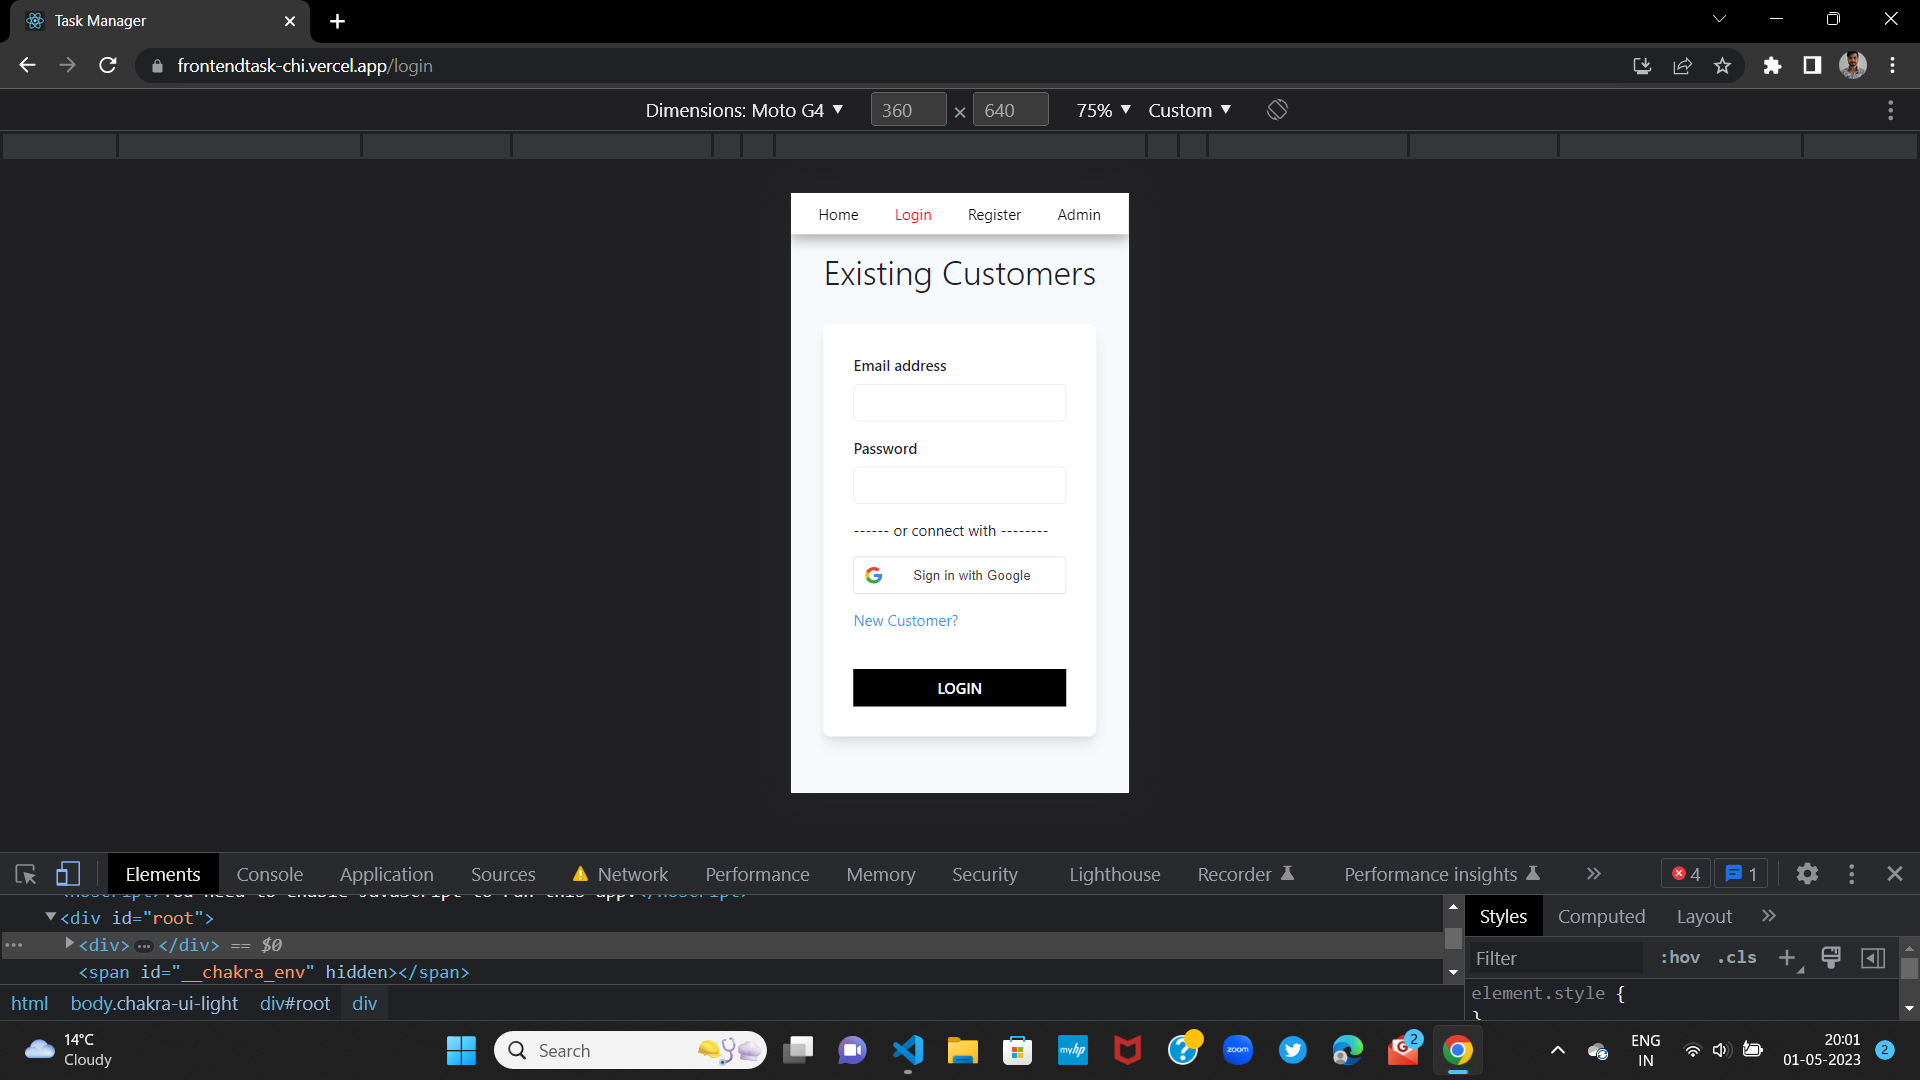
Task: Toggle the computed styles sidebar icon
Action: [x=1873, y=958]
